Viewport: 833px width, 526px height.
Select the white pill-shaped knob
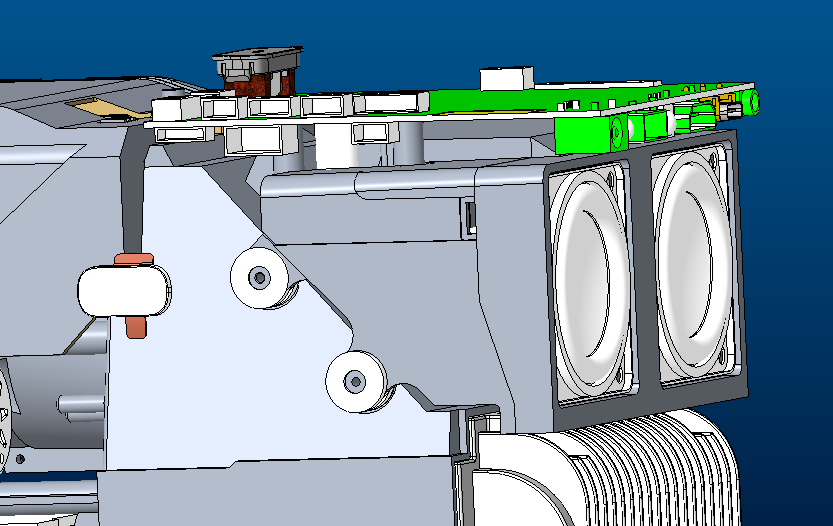pyautogui.click(x=124, y=291)
